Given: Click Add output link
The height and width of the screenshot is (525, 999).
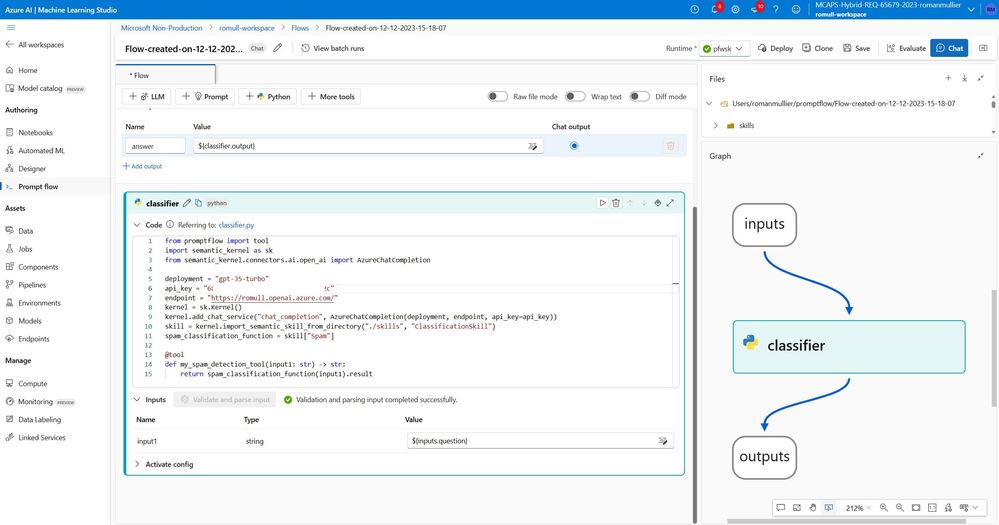Looking at the screenshot, I should [143, 166].
